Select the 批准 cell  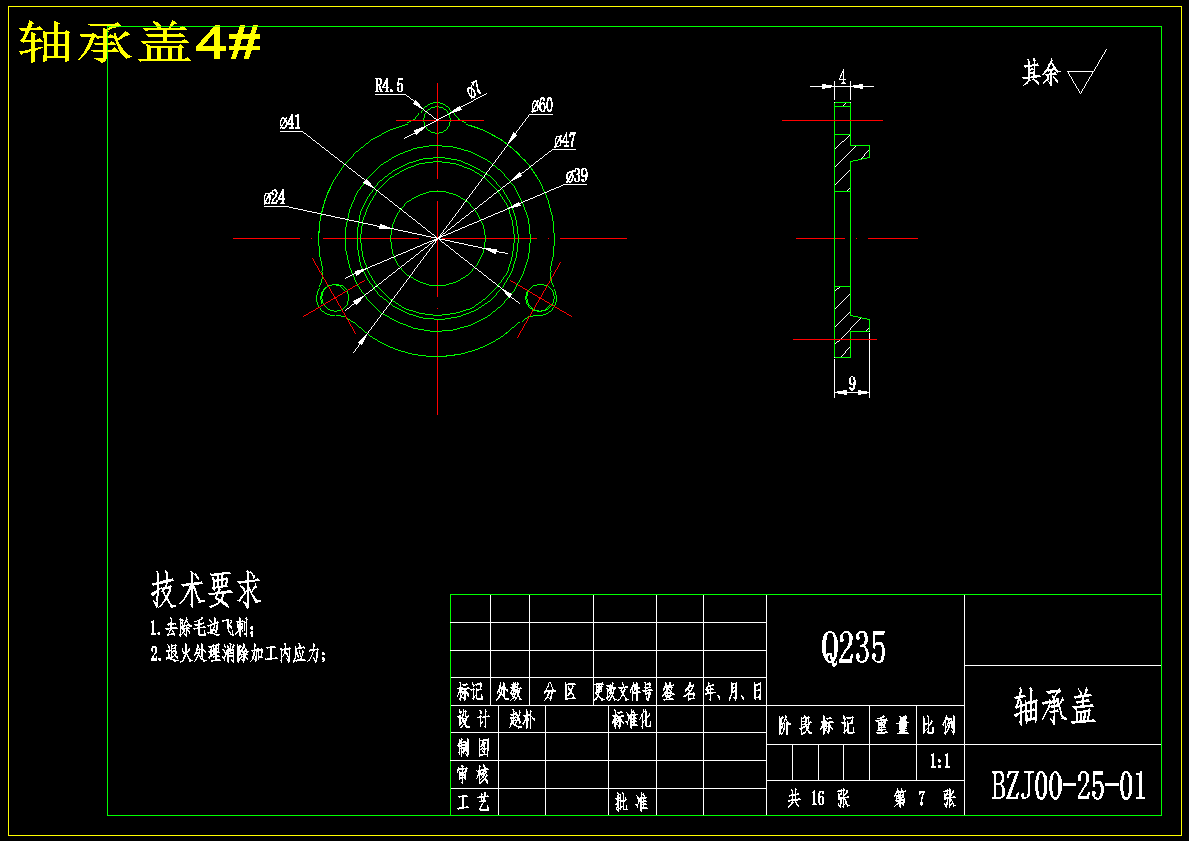pos(632,802)
